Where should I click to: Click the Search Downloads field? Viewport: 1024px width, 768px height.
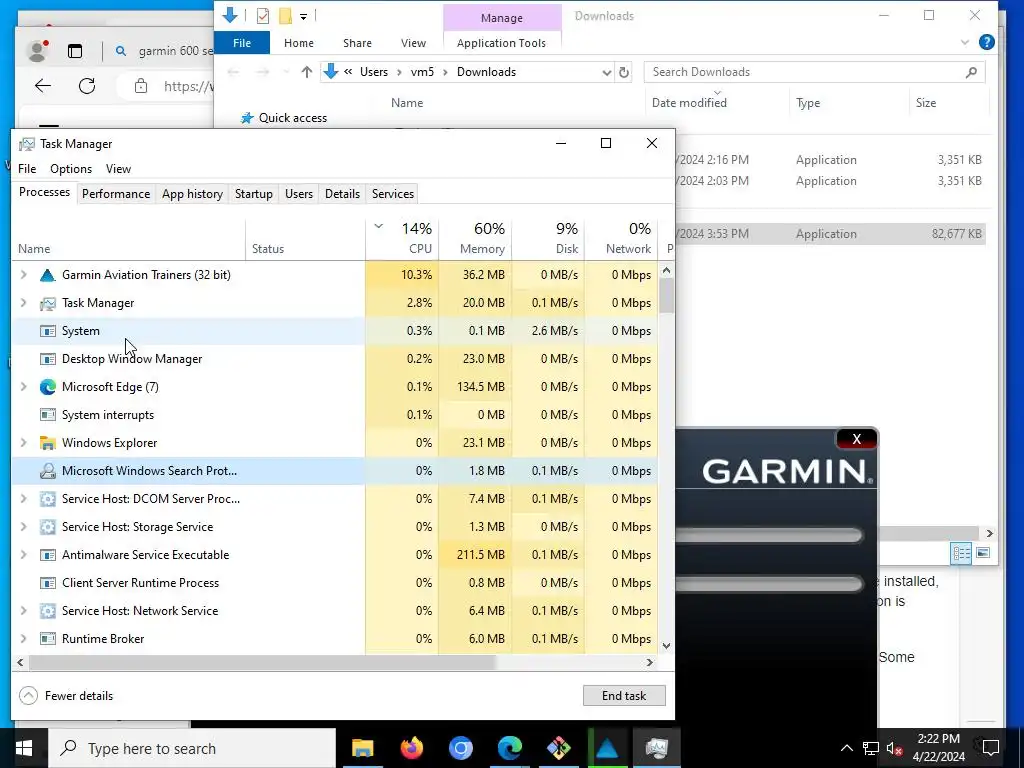coord(814,72)
